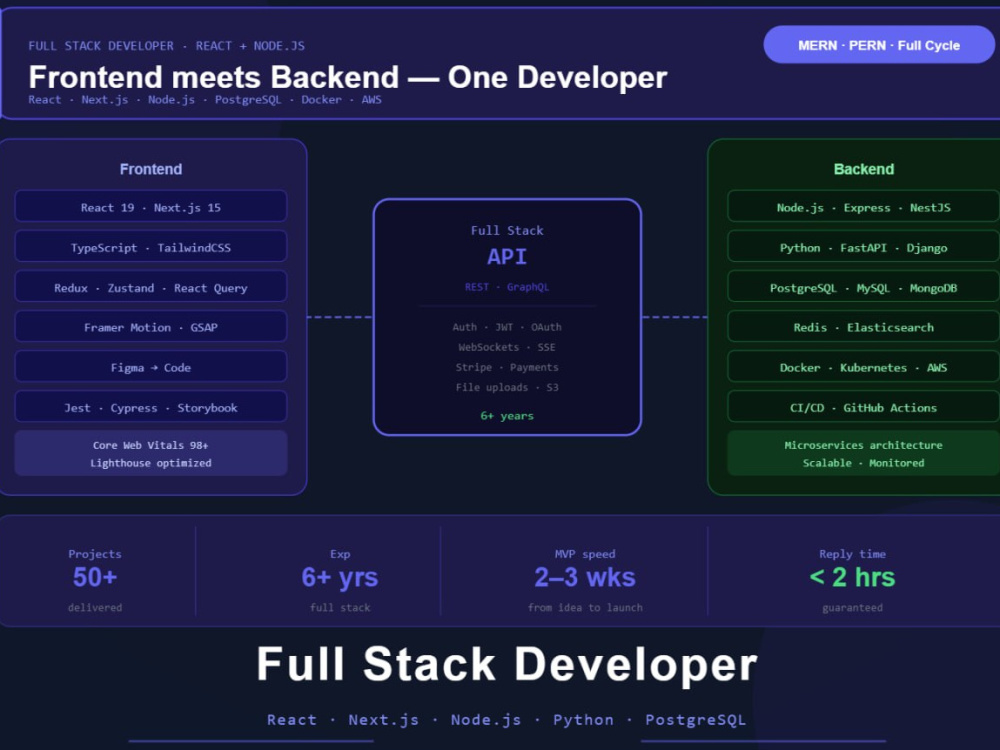Screen dimensions: 1000x750
Task: Click the '2–3 wks' MVP speed stat
Action: pyautogui.click(x=585, y=577)
